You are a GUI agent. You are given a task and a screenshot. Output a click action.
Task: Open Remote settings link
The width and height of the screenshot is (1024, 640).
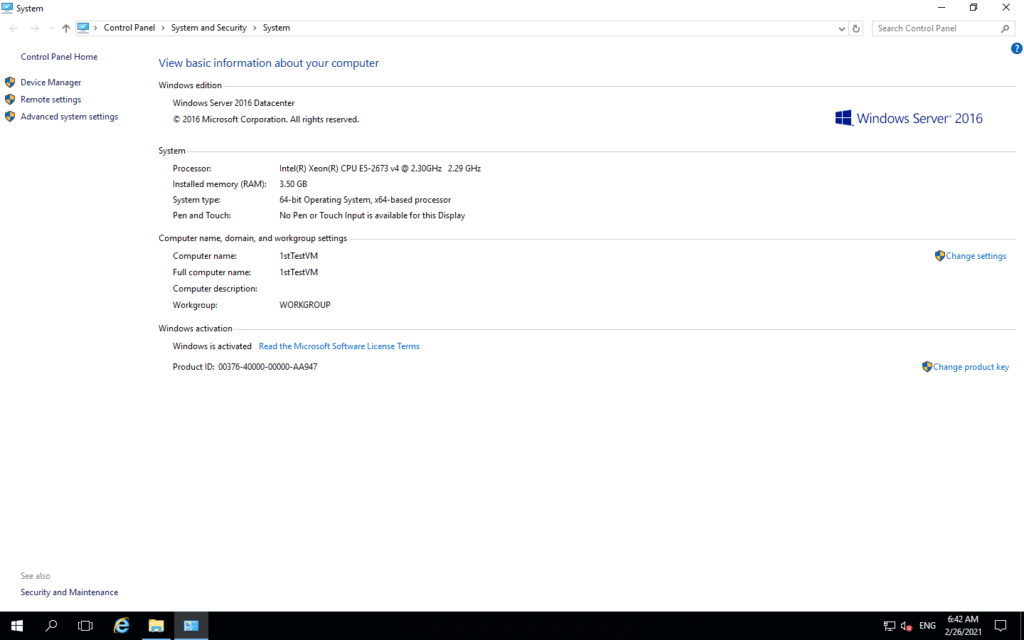[x=50, y=99]
